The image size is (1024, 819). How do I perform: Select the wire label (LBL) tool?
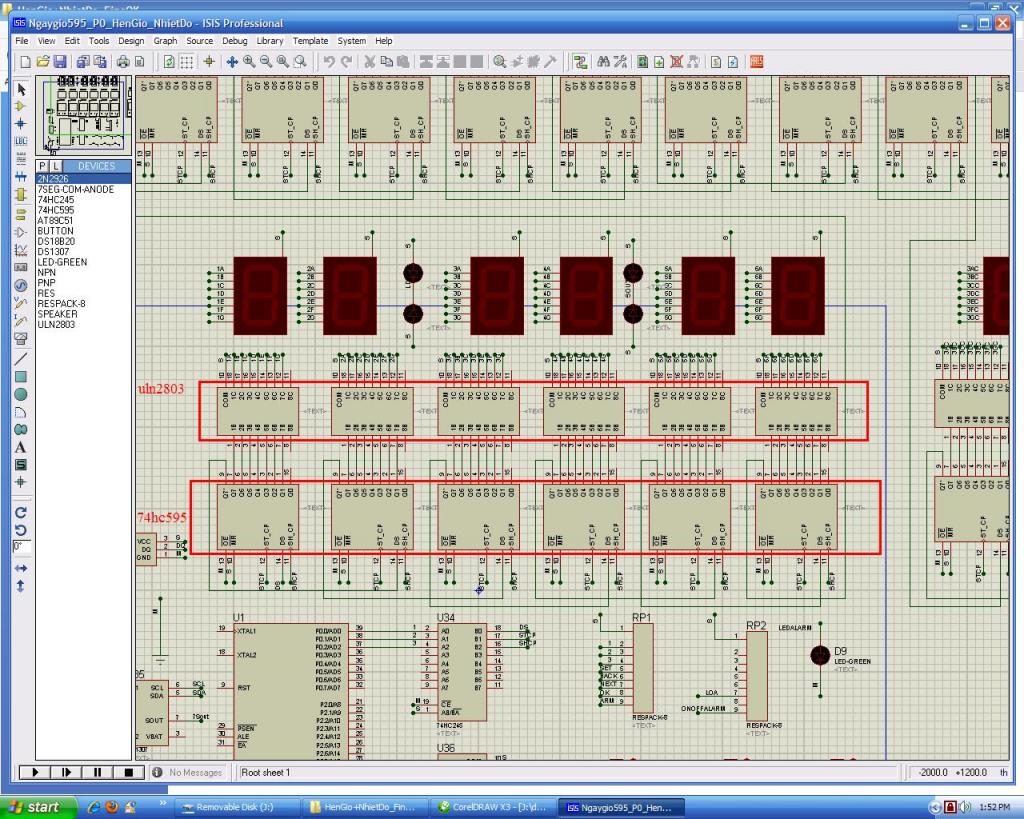click(x=20, y=141)
